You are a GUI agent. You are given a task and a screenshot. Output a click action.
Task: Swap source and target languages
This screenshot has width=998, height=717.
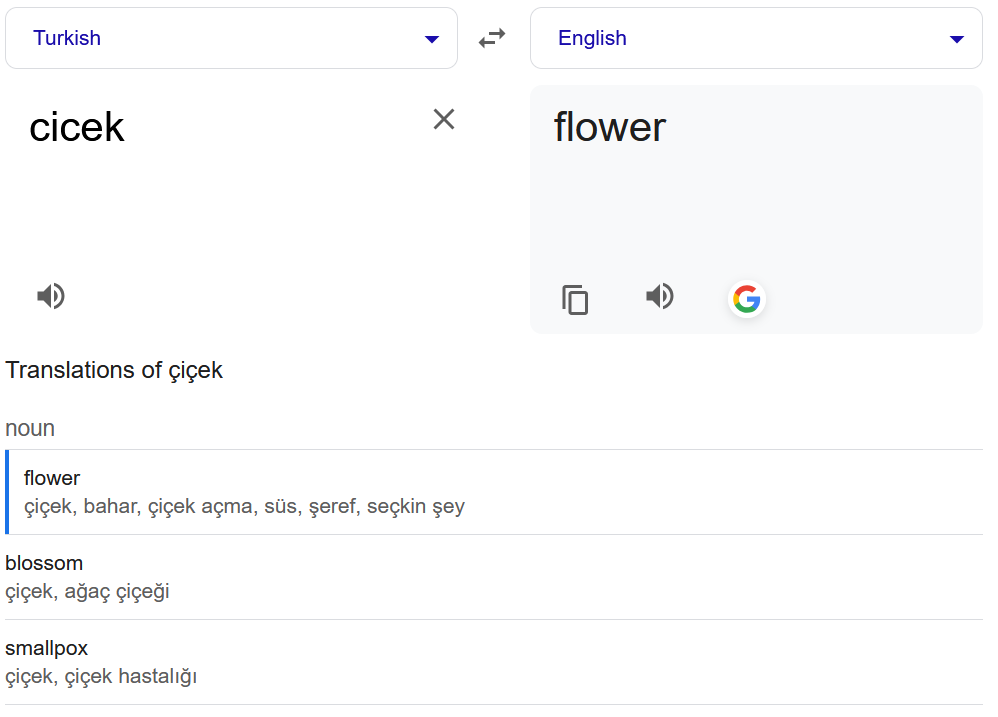[491, 39]
